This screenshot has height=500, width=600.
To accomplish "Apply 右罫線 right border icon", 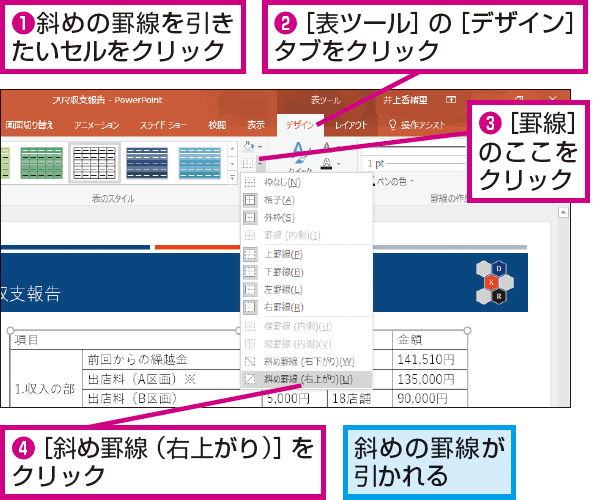I will point(250,307).
